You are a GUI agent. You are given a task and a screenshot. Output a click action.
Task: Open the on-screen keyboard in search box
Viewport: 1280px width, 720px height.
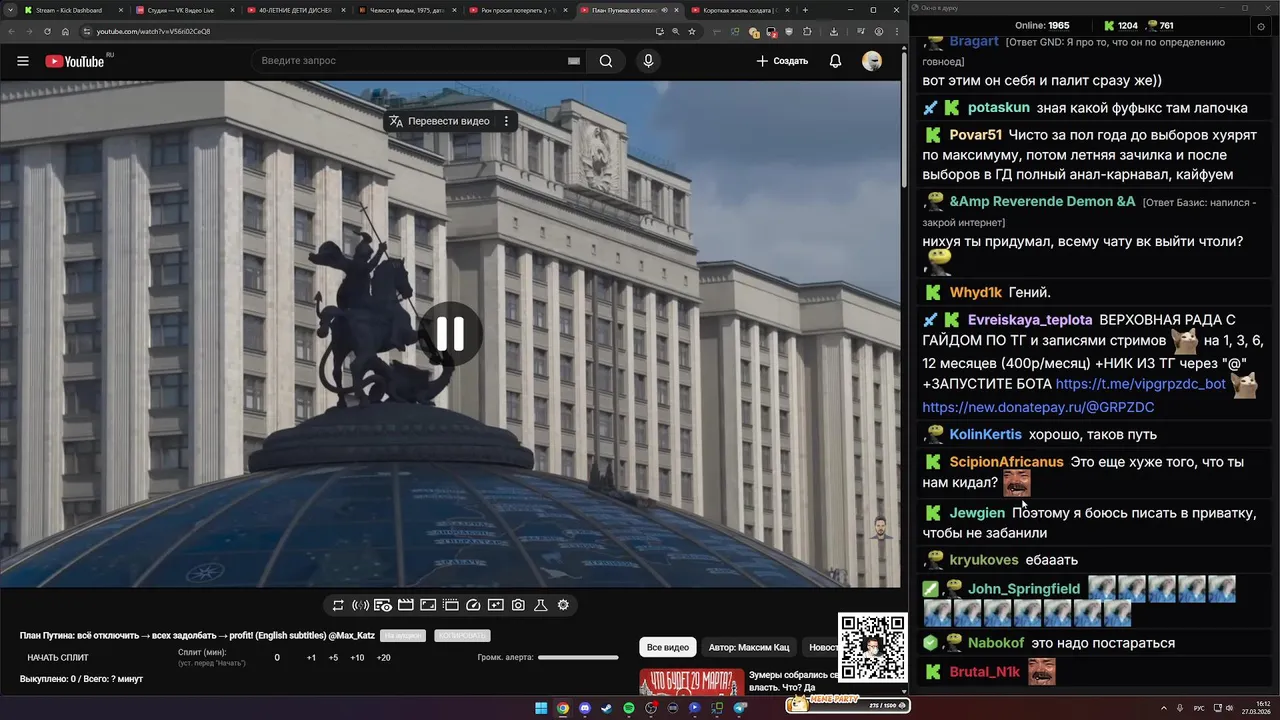click(x=574, y=61)
